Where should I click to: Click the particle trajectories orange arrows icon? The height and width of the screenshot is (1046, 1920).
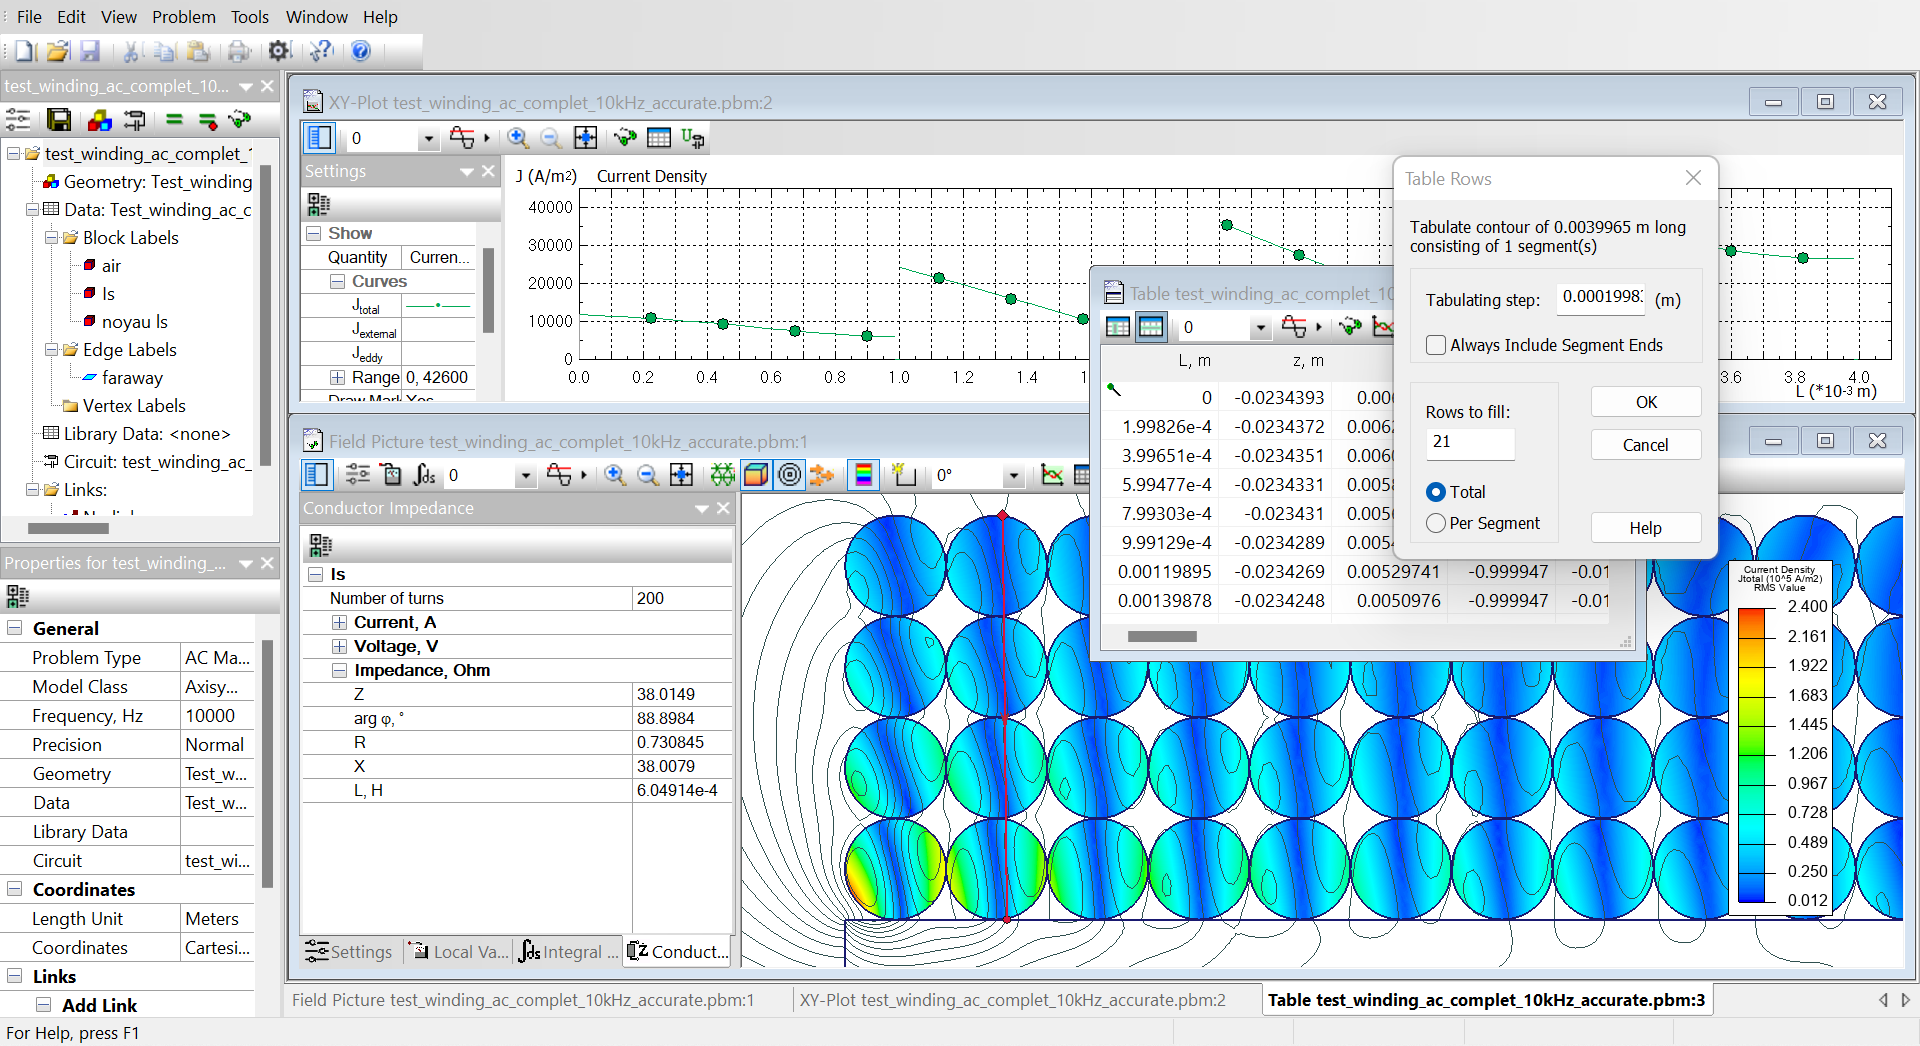click(821, 475)
